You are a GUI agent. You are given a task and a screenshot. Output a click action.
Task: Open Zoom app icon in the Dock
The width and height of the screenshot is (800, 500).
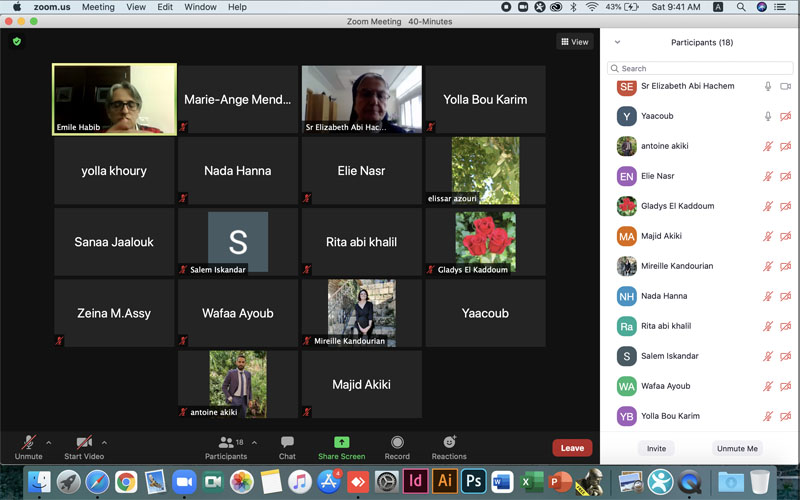pyautogui.click(x=184, y=482)
